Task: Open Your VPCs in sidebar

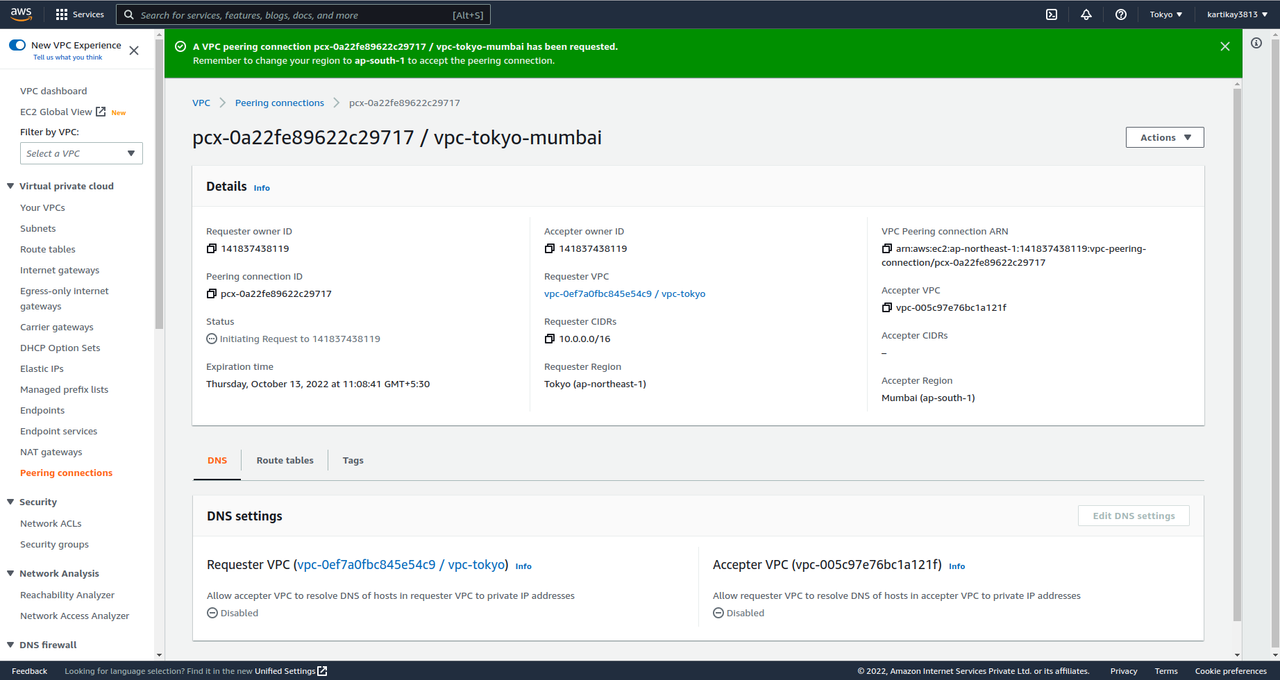Action: [42, 208]
